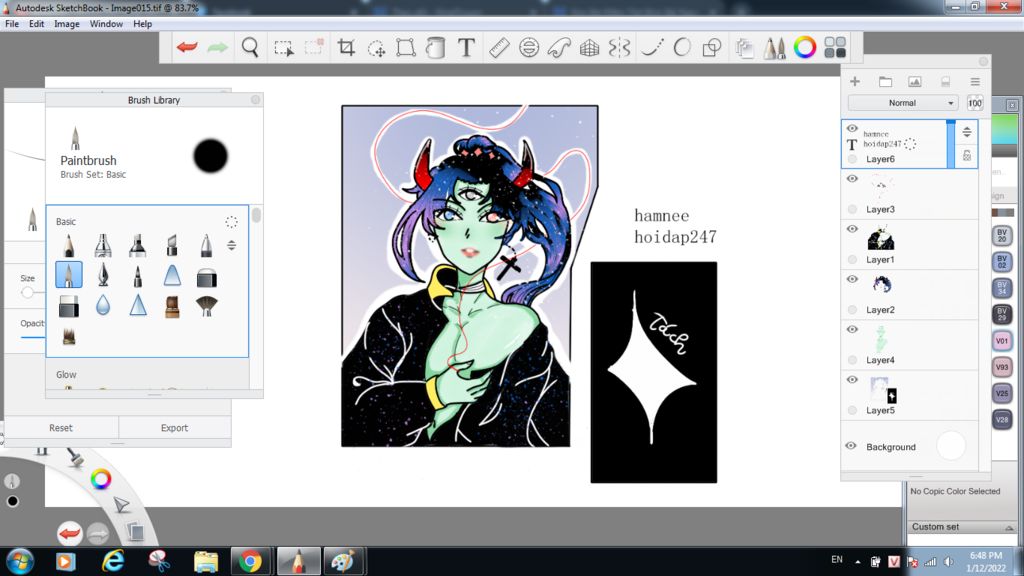
Task: Hide Layer4 using the eye icon
Action: click(852, 329)
